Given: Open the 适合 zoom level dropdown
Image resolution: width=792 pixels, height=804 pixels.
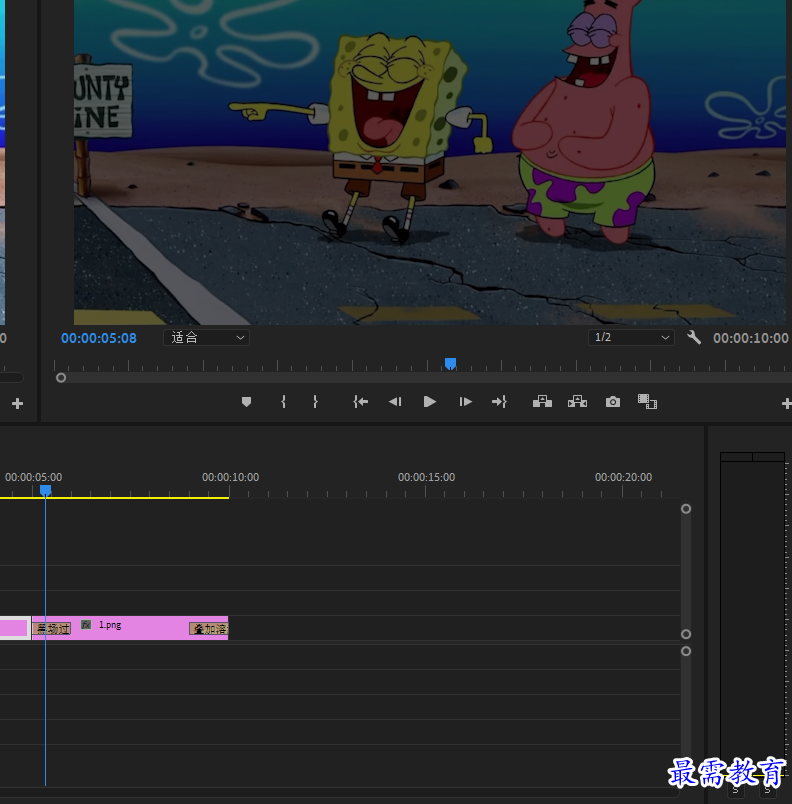Looking at the screenshot, I should point(207,337).
